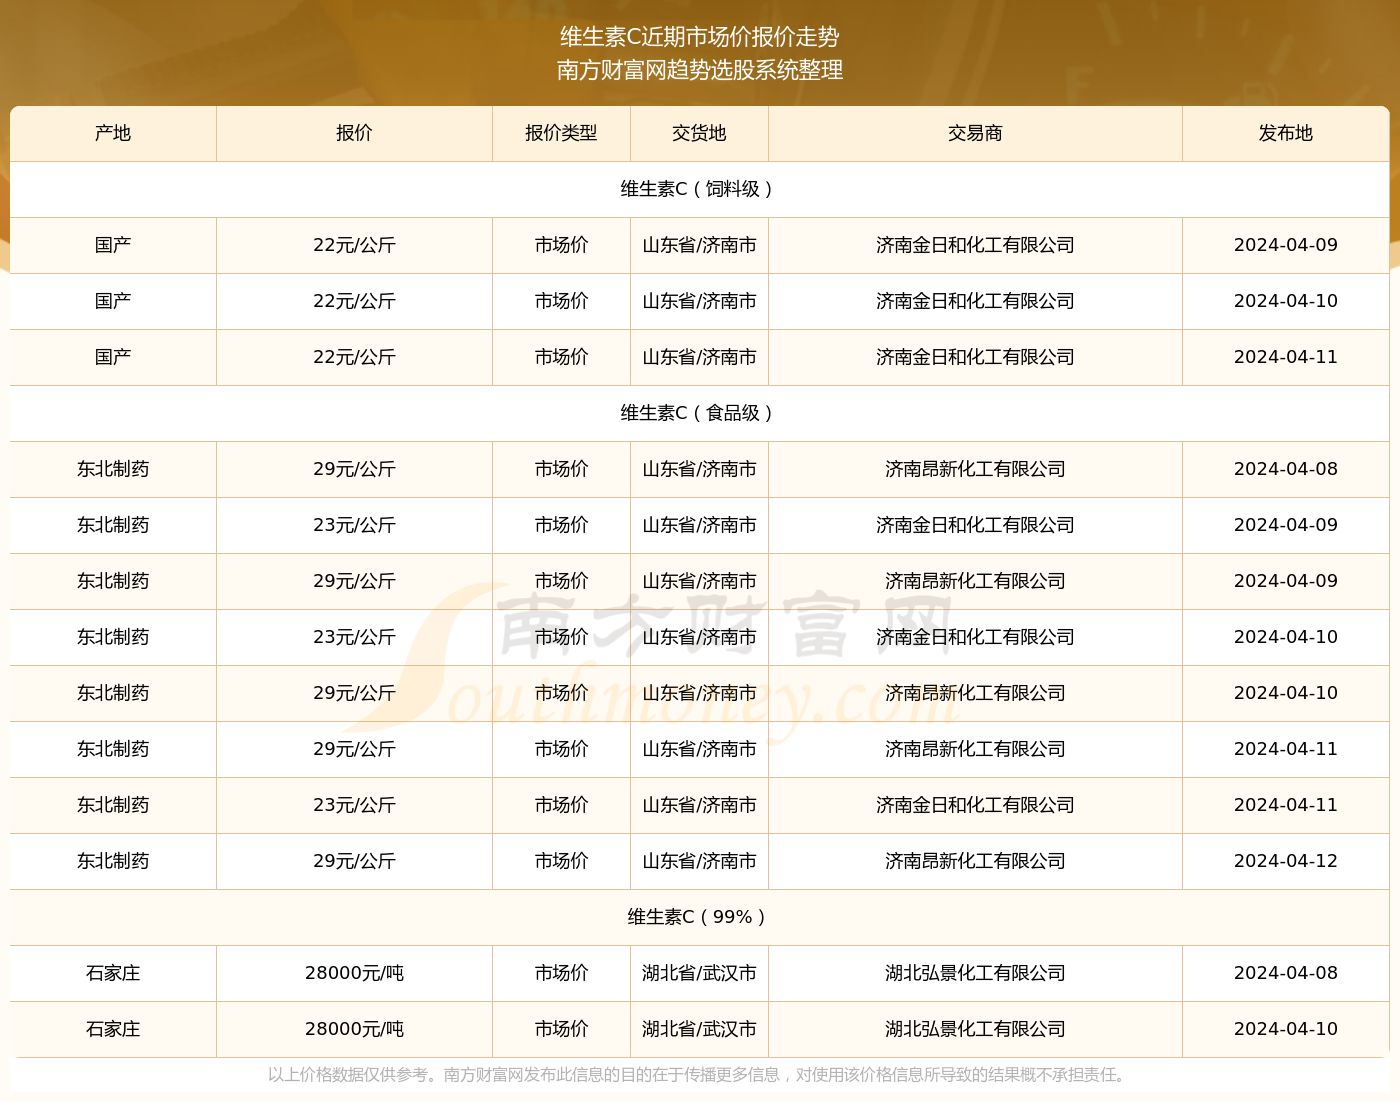Click the date 2024-04-12
1400x1102 pixels.
(1286, 861)
